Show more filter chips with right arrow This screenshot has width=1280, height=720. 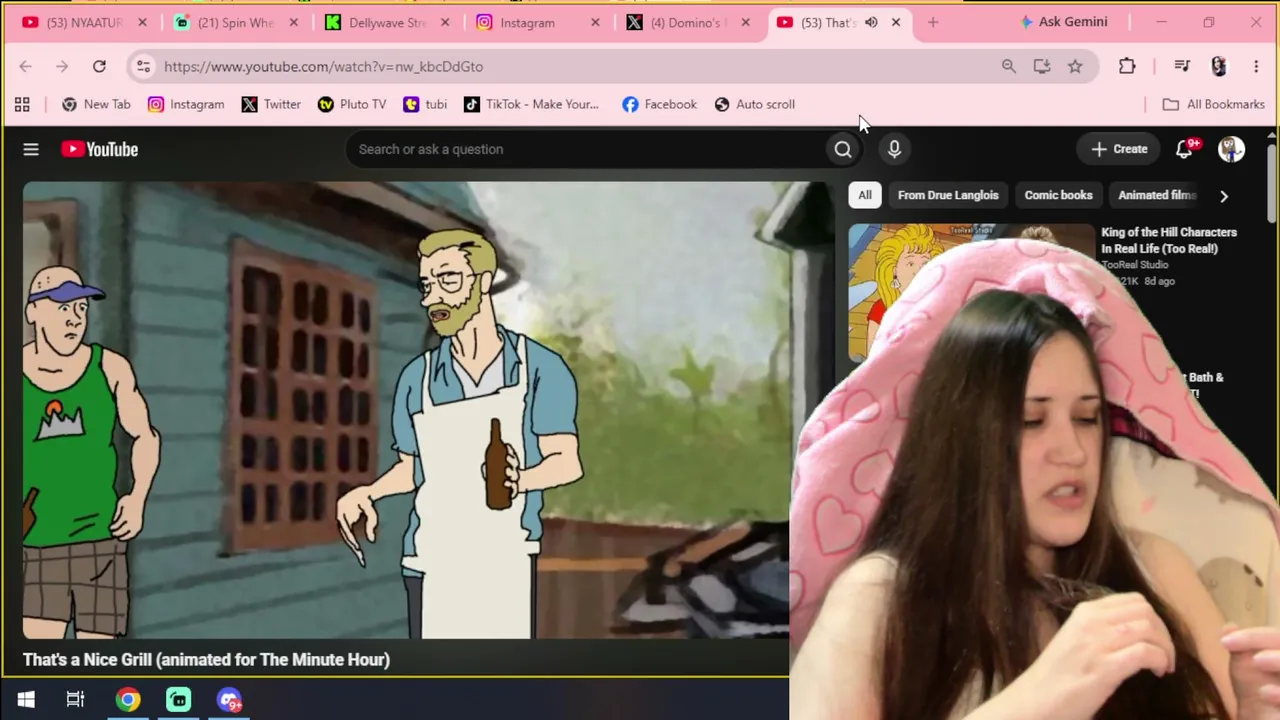1223,196
